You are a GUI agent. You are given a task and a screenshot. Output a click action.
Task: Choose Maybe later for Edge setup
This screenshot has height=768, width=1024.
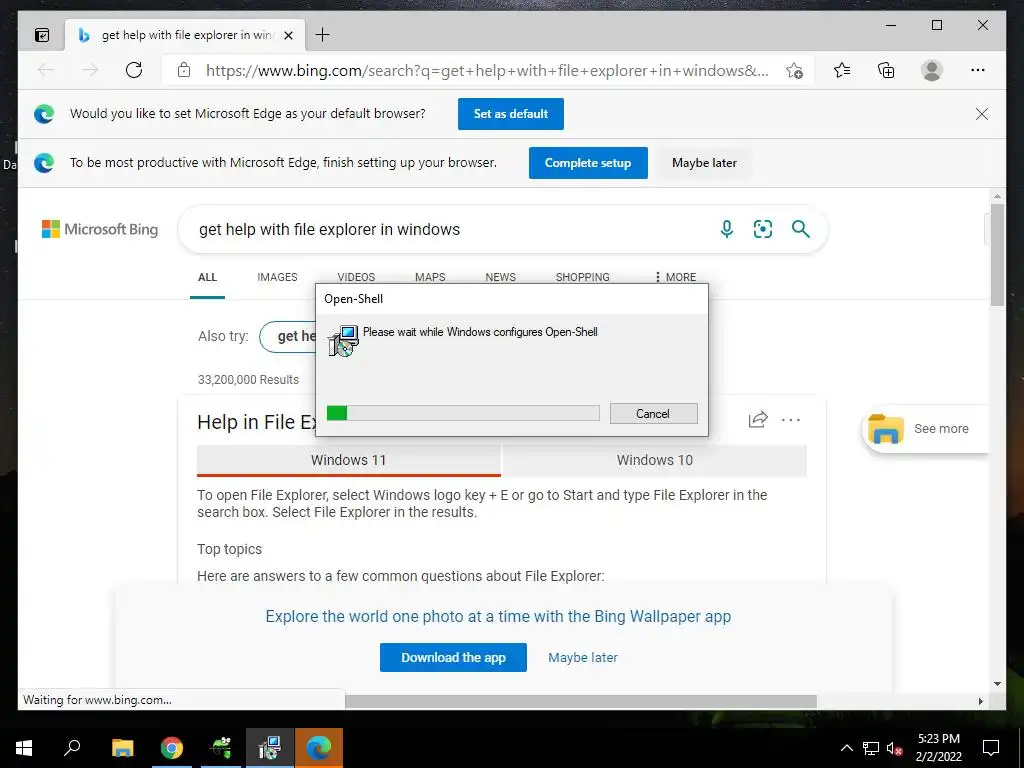[x=704, y=163]
